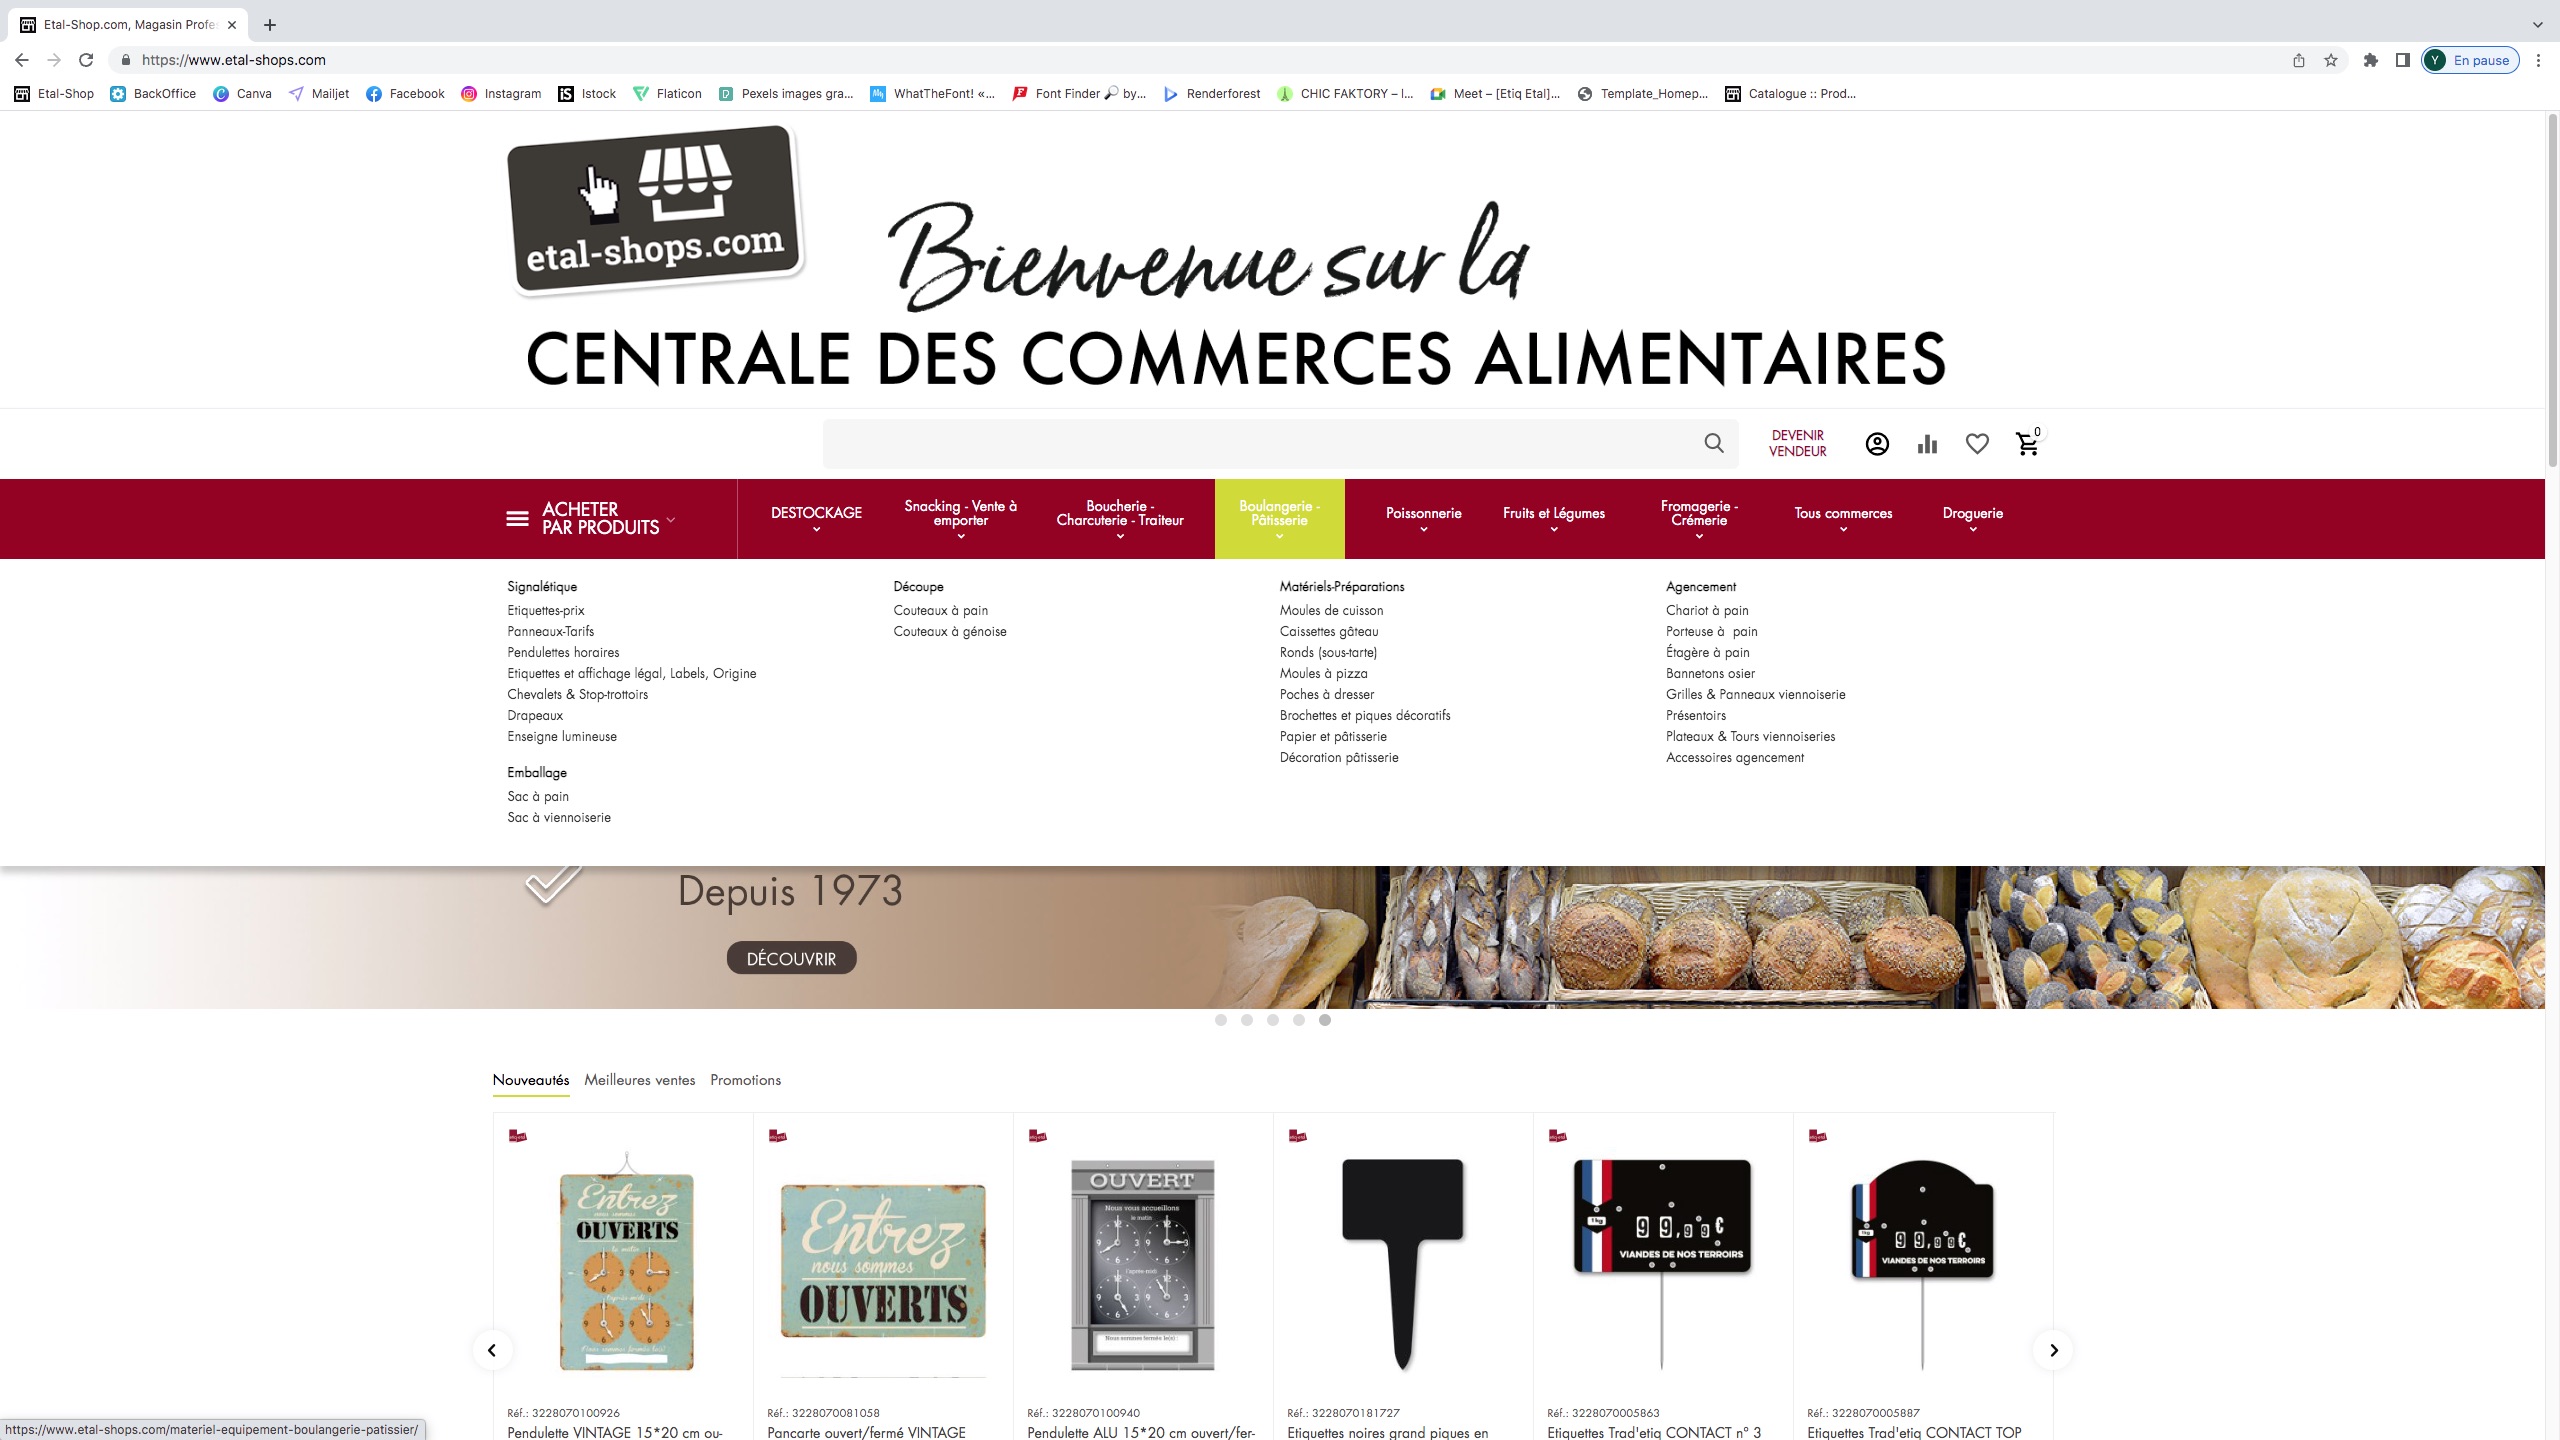Open the browser extensions puzzle icon
2560x1440 pixels.
[2370, 60]
